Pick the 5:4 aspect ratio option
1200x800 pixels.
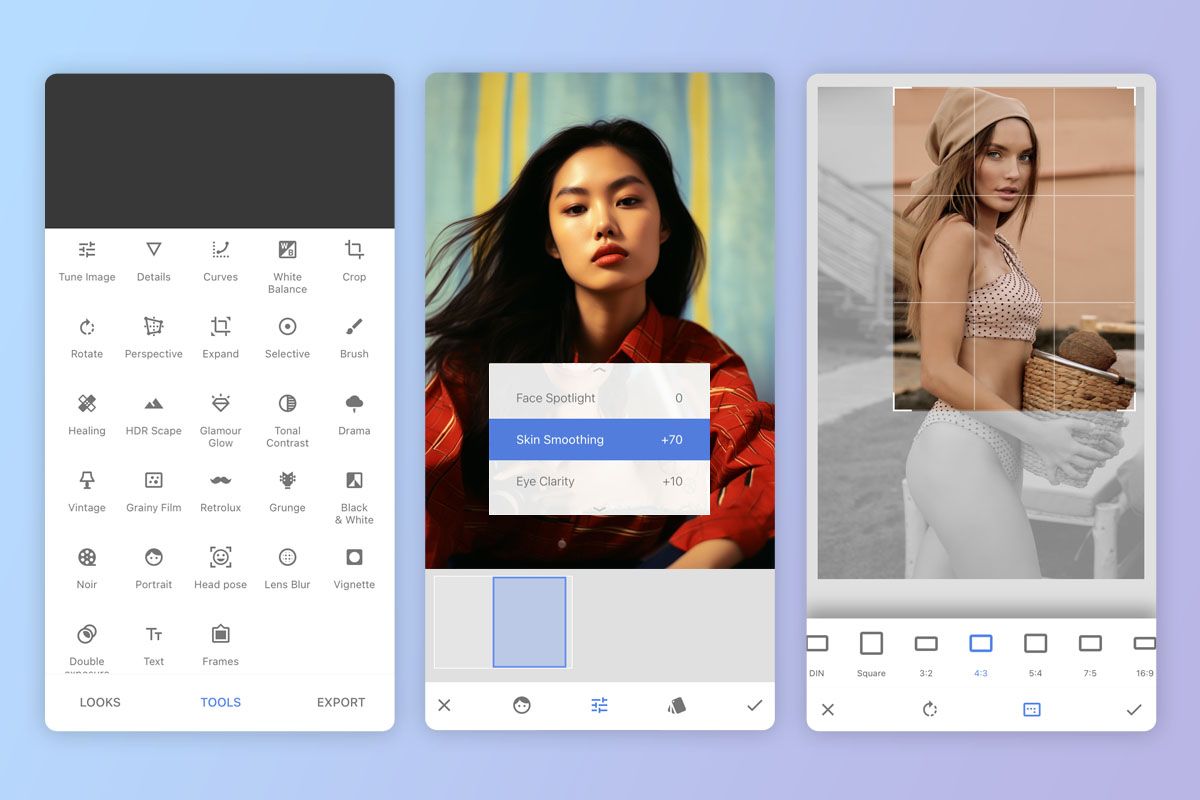point(1035,653)
